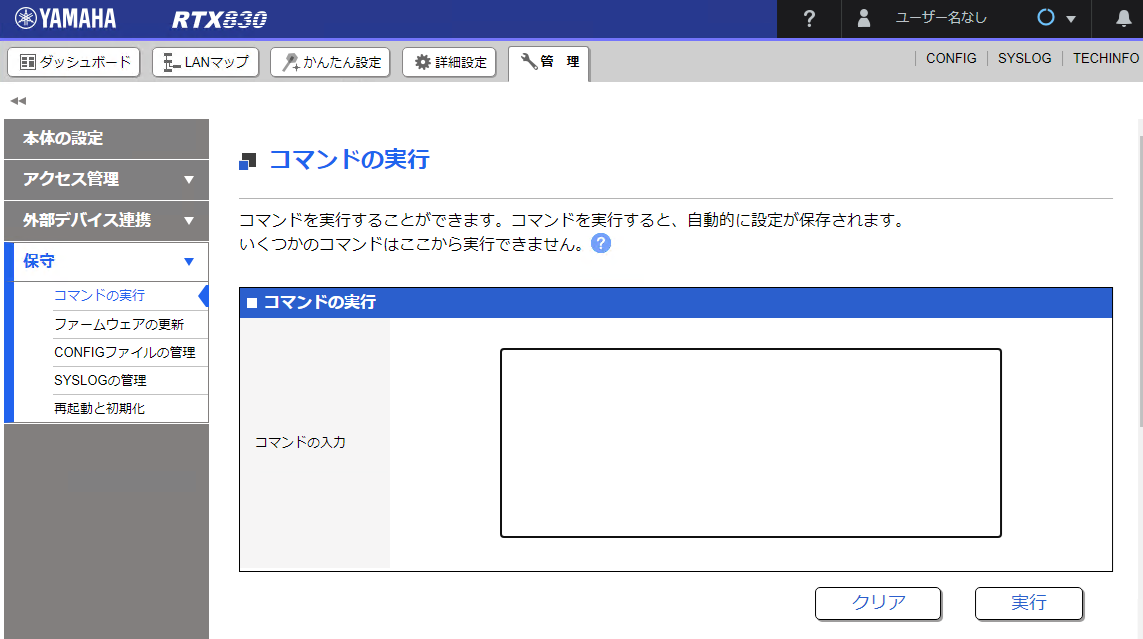This screenshot has width=1143, height=639.
Task: Open the TECHINFO link
Action: 1106,58
